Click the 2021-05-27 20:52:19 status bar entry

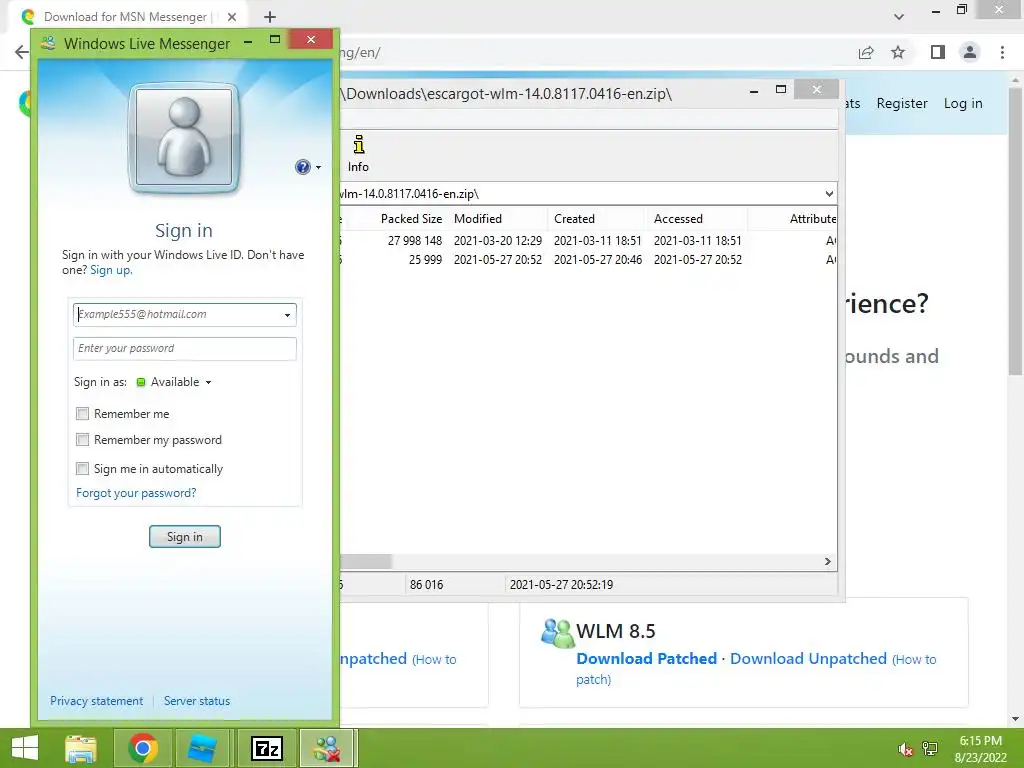pos(561,584)
